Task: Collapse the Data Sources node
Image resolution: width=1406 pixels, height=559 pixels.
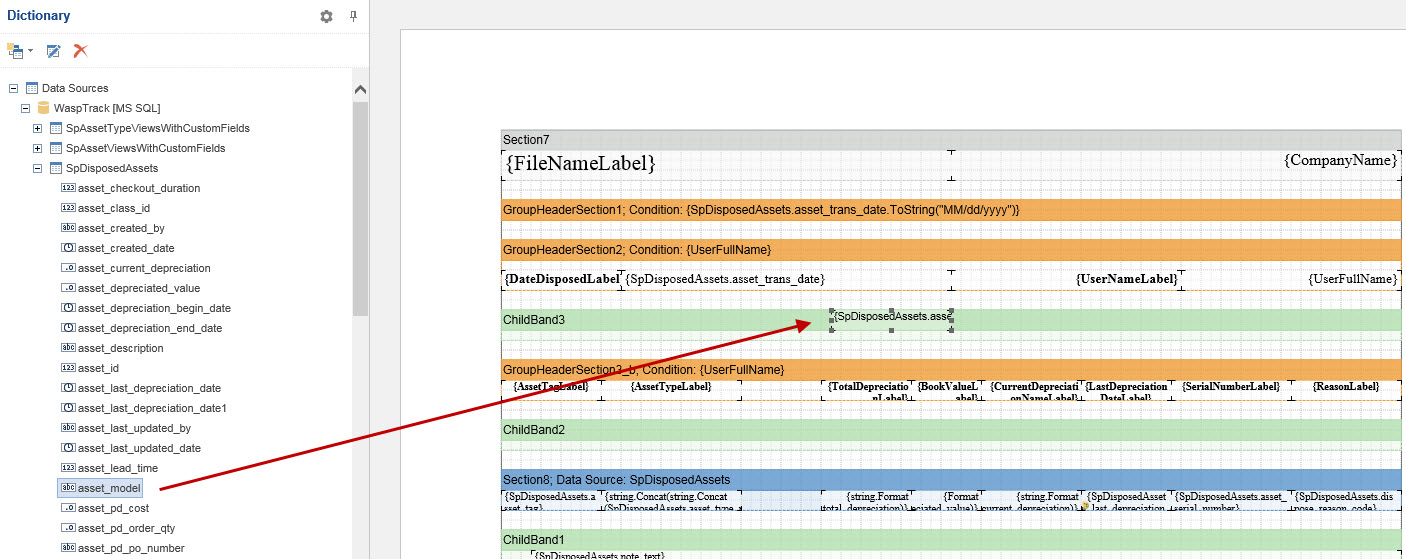Action: [13, 88]
